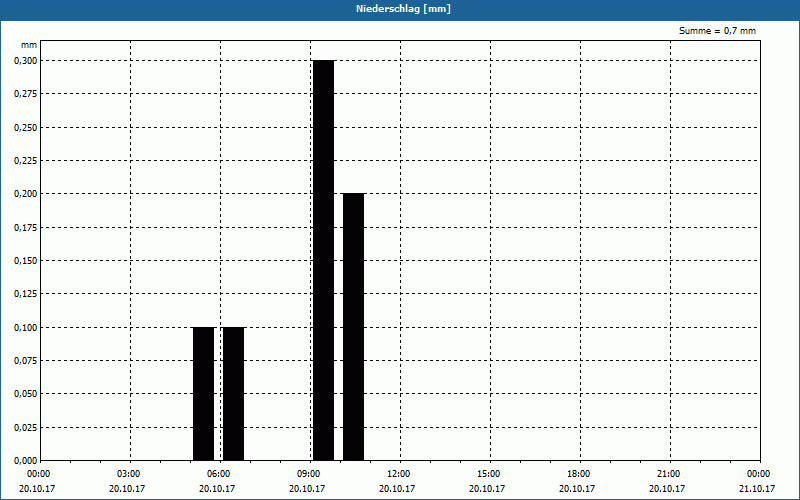Click the 21.10.17 date label

757,489
